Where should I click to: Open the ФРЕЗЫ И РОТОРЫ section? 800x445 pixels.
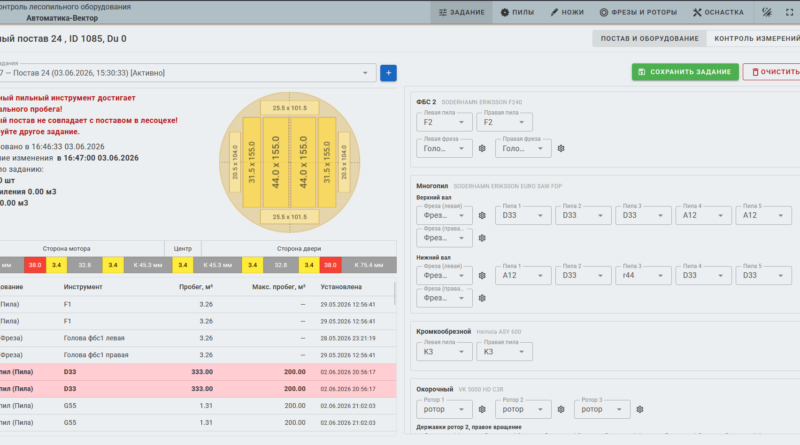(638, 12)
